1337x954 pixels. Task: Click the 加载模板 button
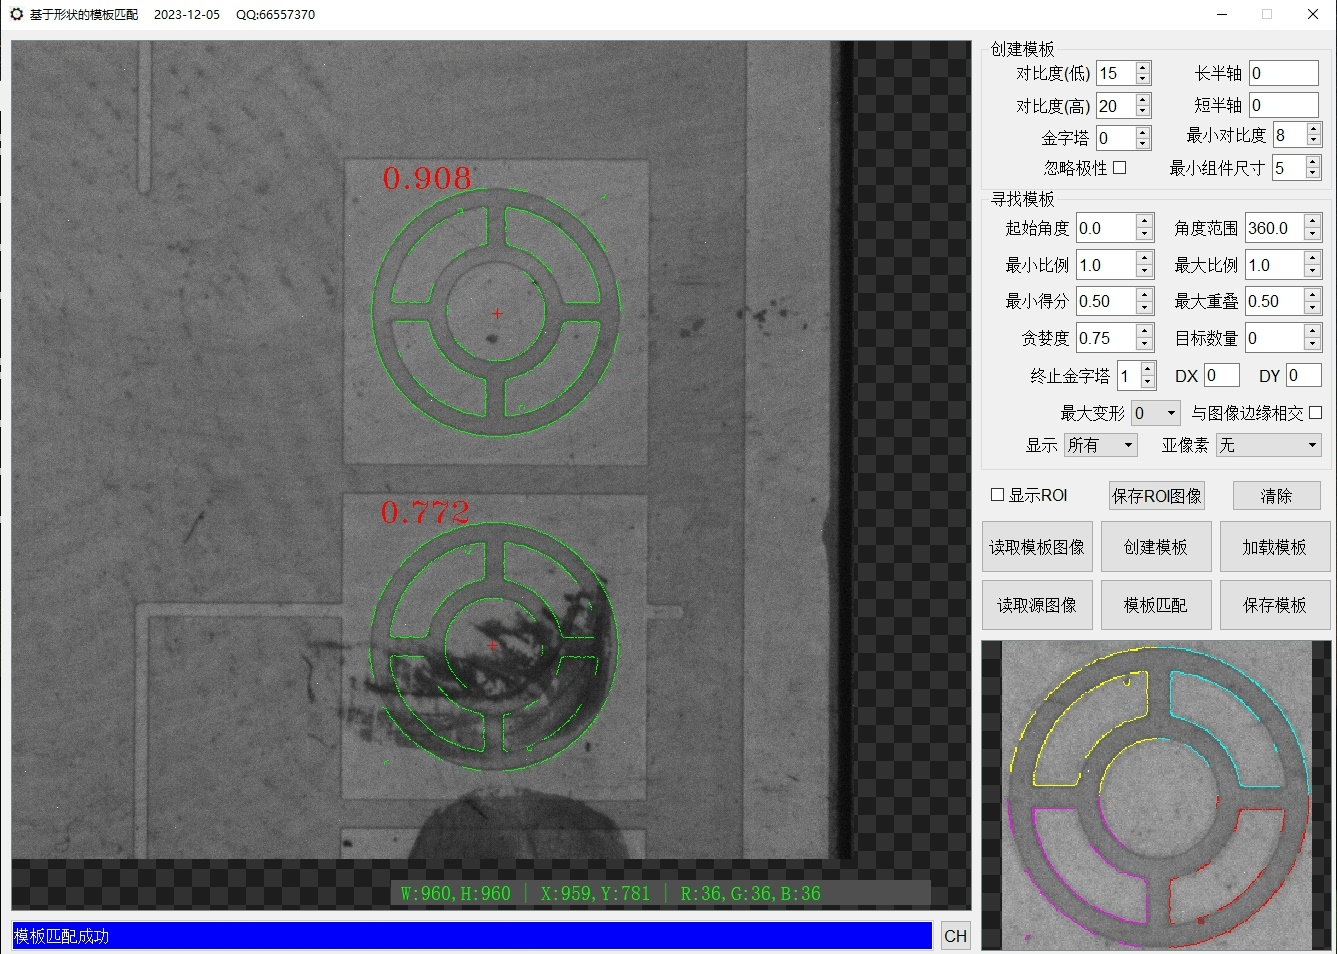point(1275,547)
